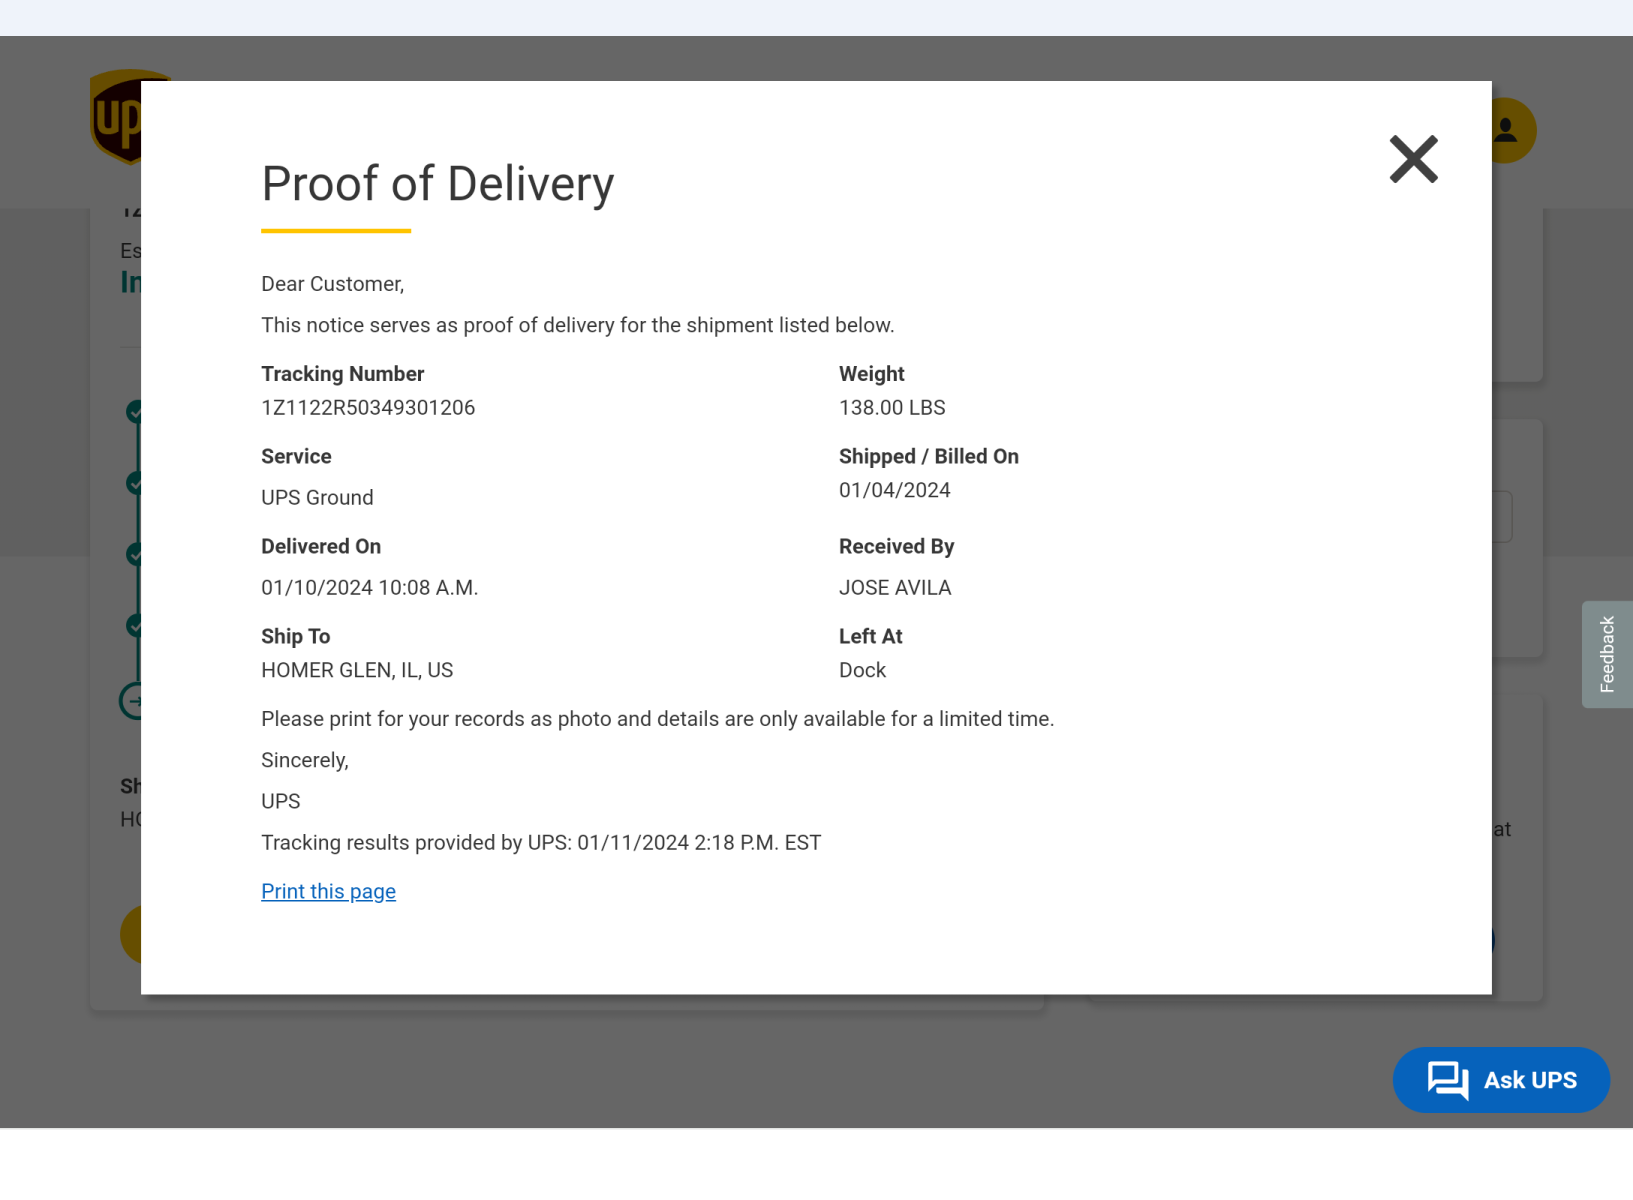
Task: Click the tracking number 1Z1122R50349301206
Action: pos(368,408)
